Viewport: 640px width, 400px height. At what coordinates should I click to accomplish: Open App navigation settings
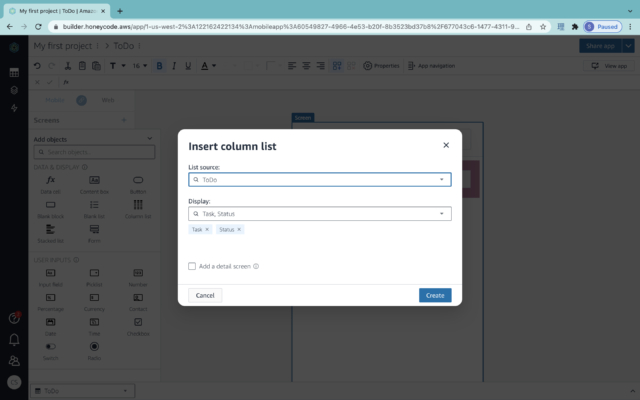[x=431, y=66]
